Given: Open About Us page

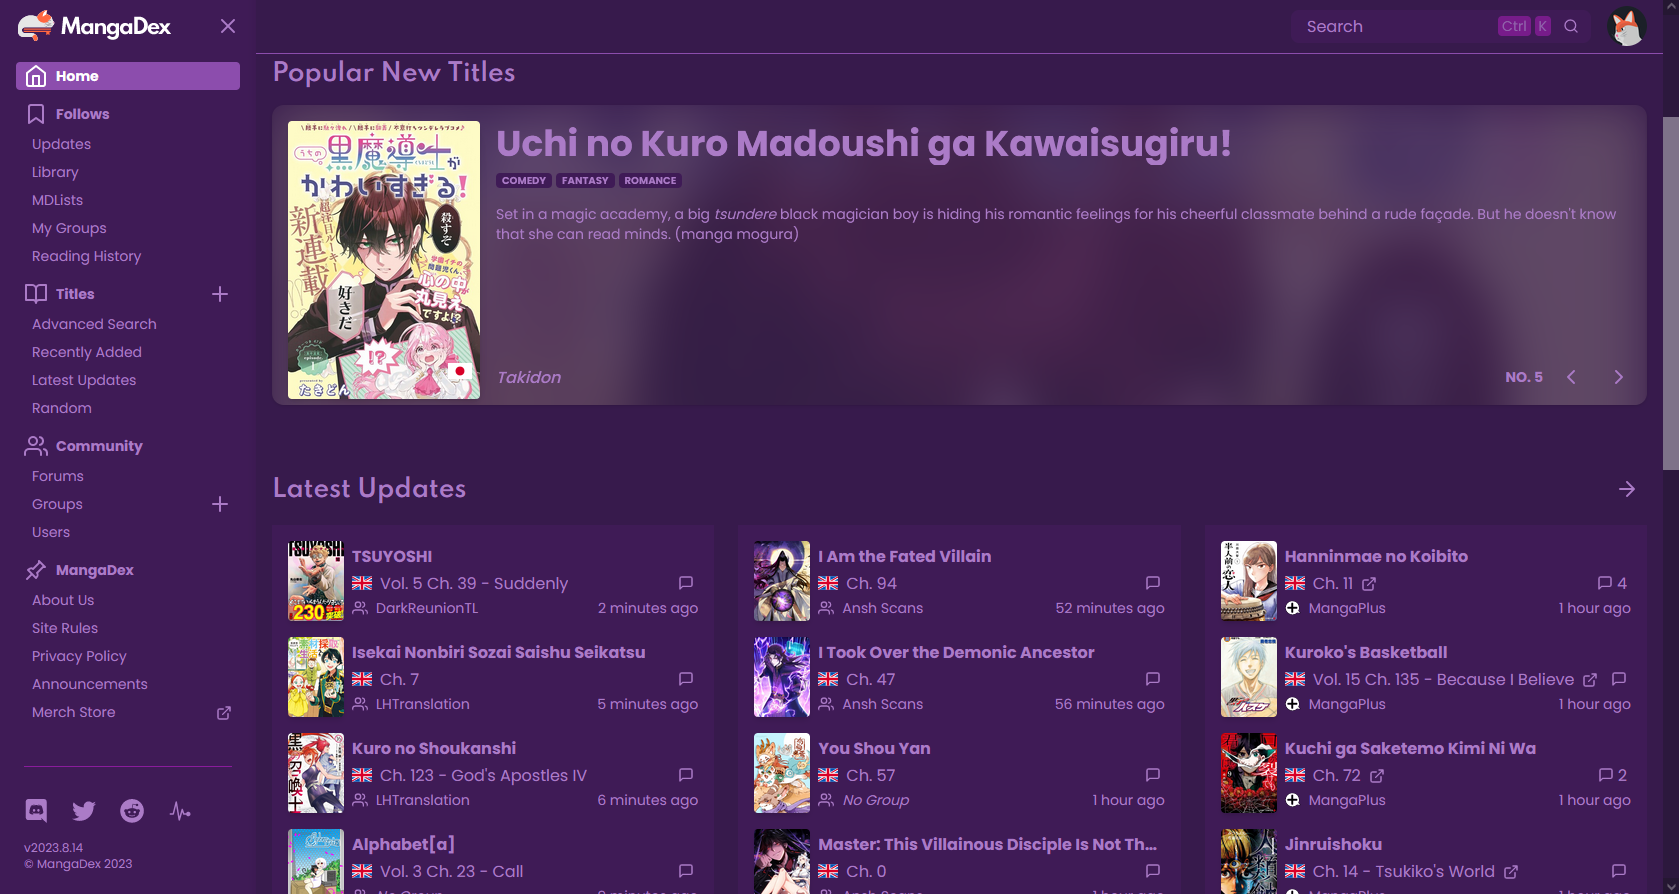Looking at the screenshot, I should [x=63, y=600].
